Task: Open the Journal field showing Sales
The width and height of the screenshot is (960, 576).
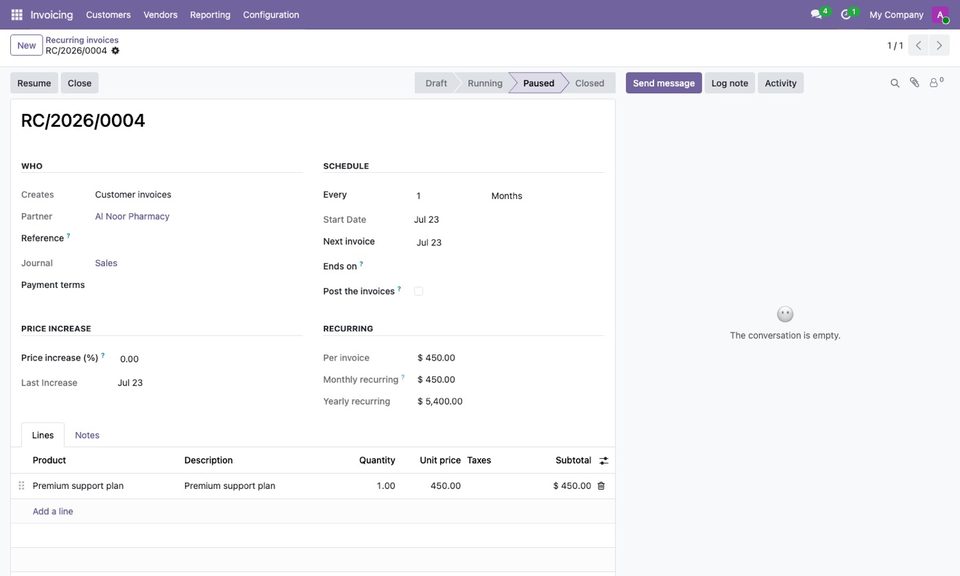Action: [x=106, y=263]
